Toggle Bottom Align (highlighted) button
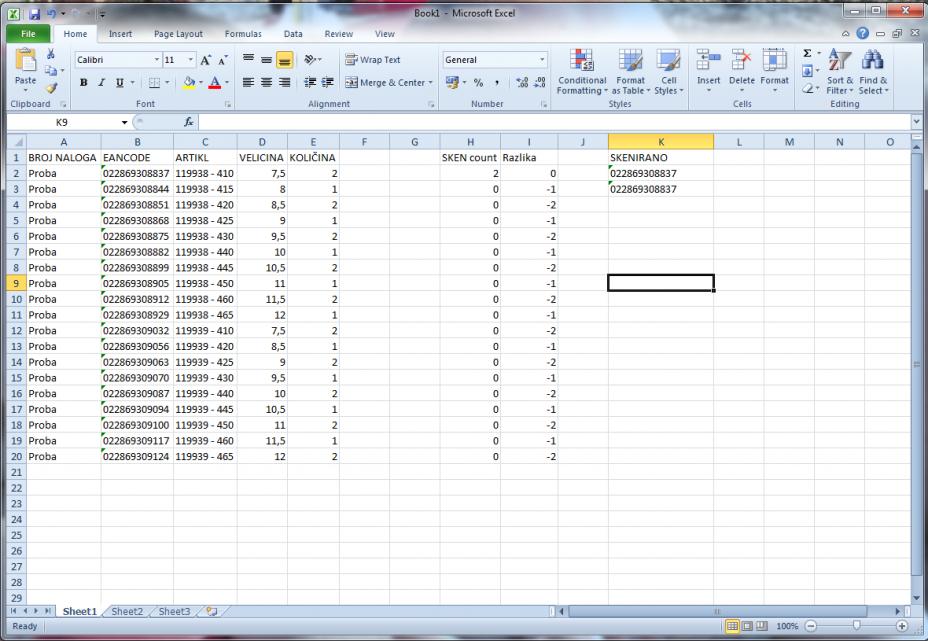Screen dimensions: 928x641 click(285, 60)
